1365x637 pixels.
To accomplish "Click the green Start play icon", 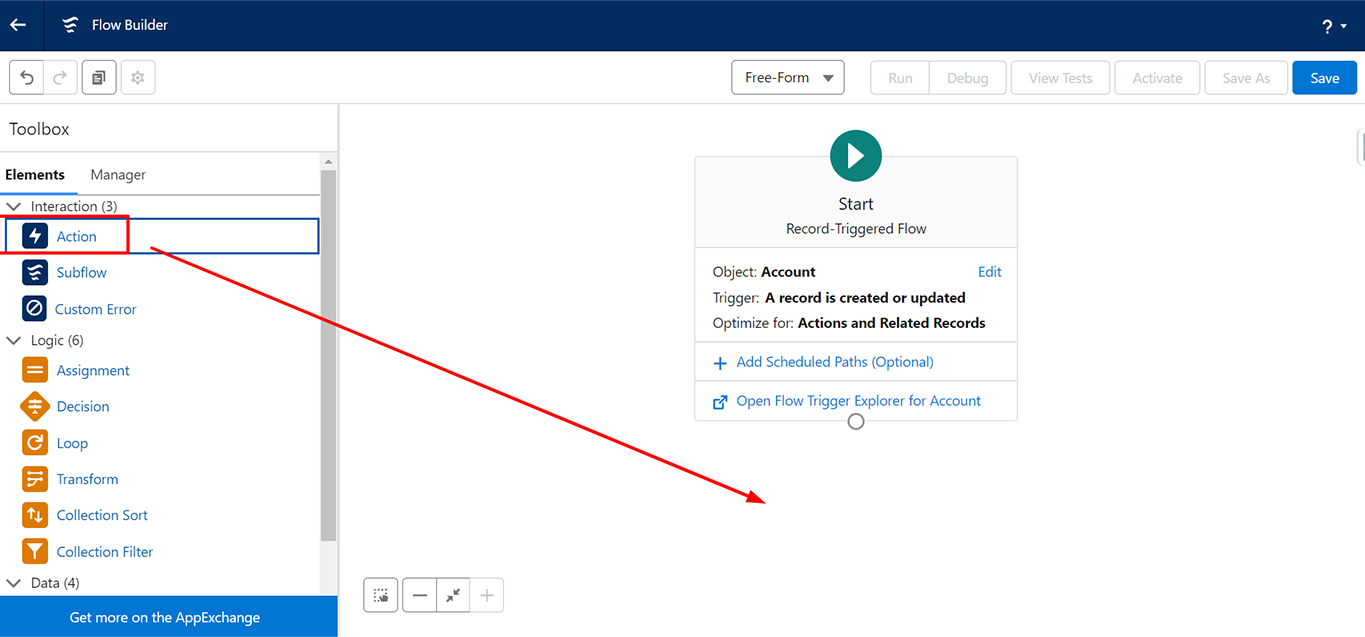I will [855, 156].
